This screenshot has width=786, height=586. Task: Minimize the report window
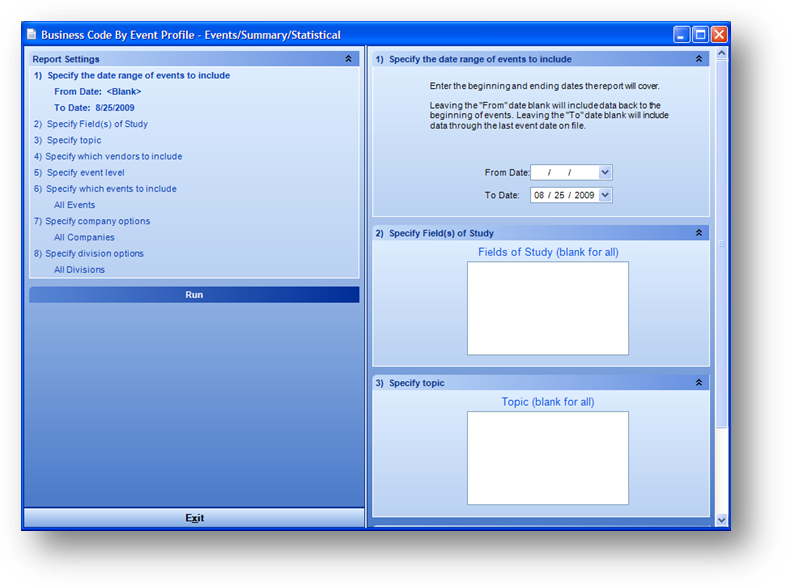coord(681,35)
